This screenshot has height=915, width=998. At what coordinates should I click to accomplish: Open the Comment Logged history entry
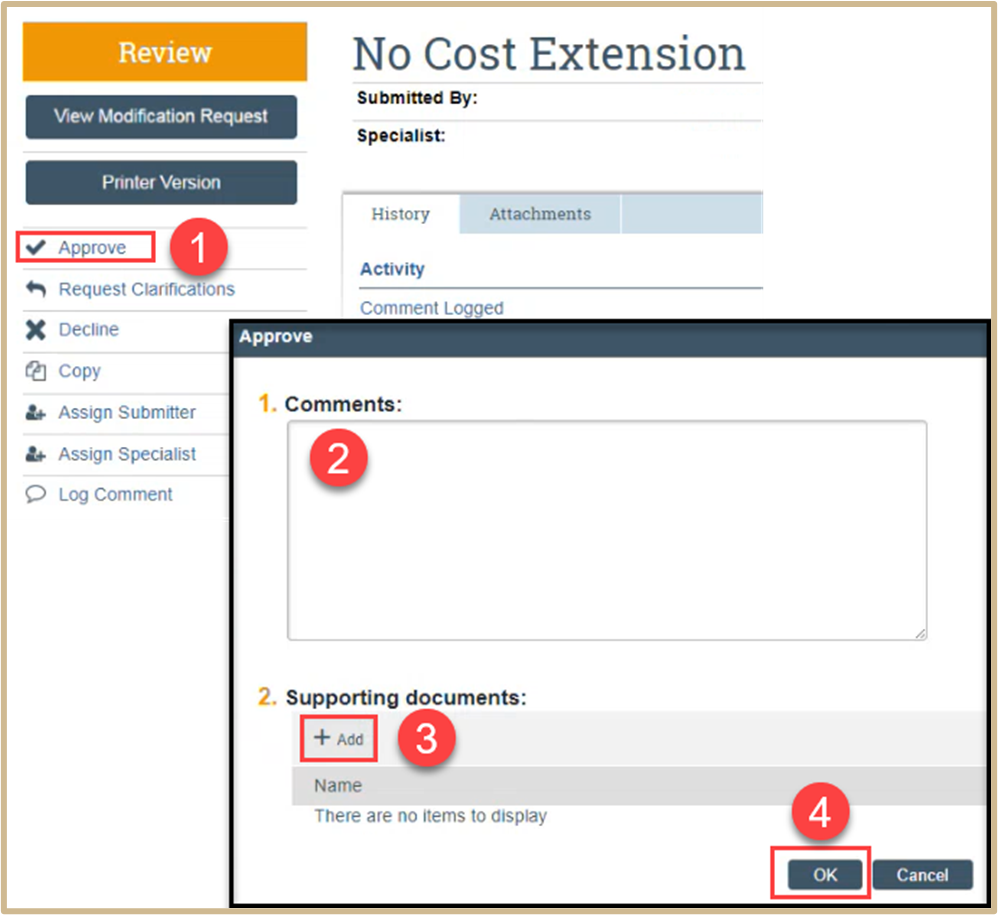(x=432, y=308)
